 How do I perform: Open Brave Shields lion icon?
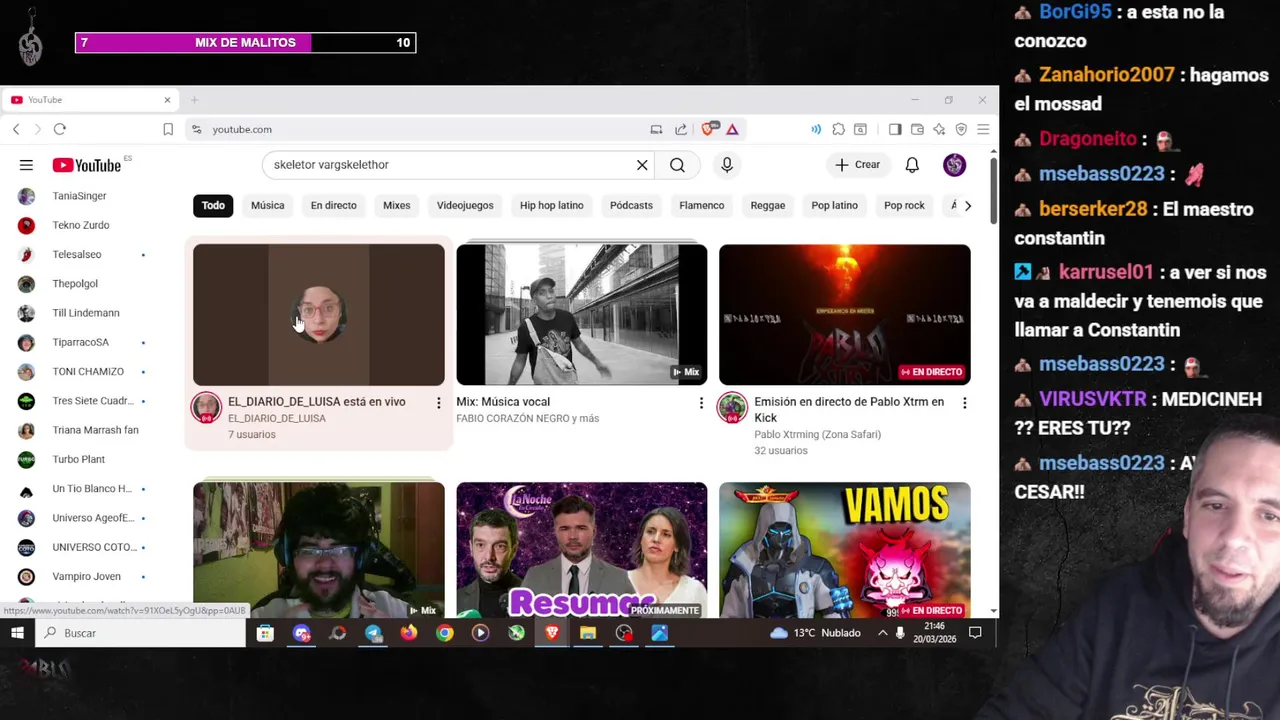coord(710,129)
